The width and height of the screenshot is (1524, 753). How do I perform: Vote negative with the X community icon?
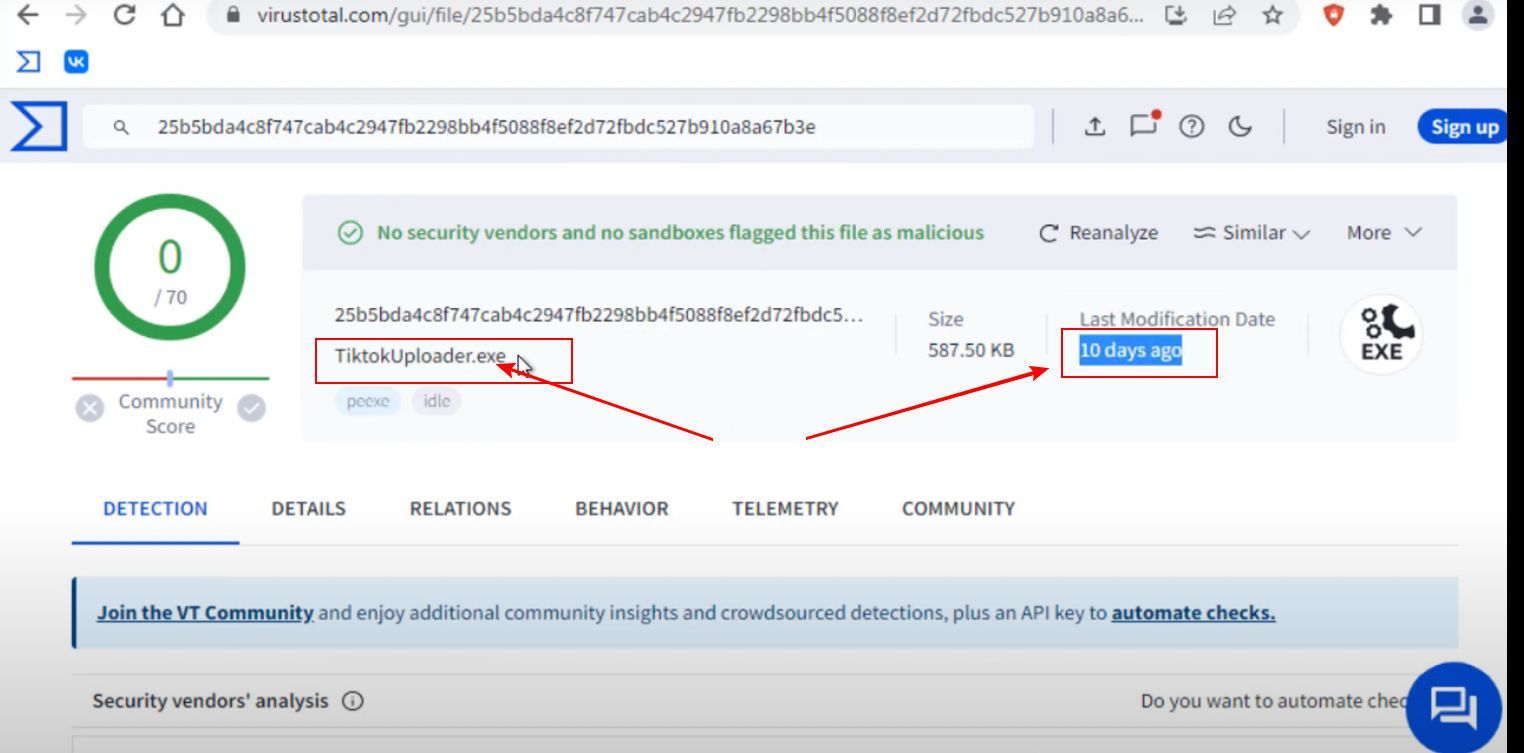[x=90, y=408]
